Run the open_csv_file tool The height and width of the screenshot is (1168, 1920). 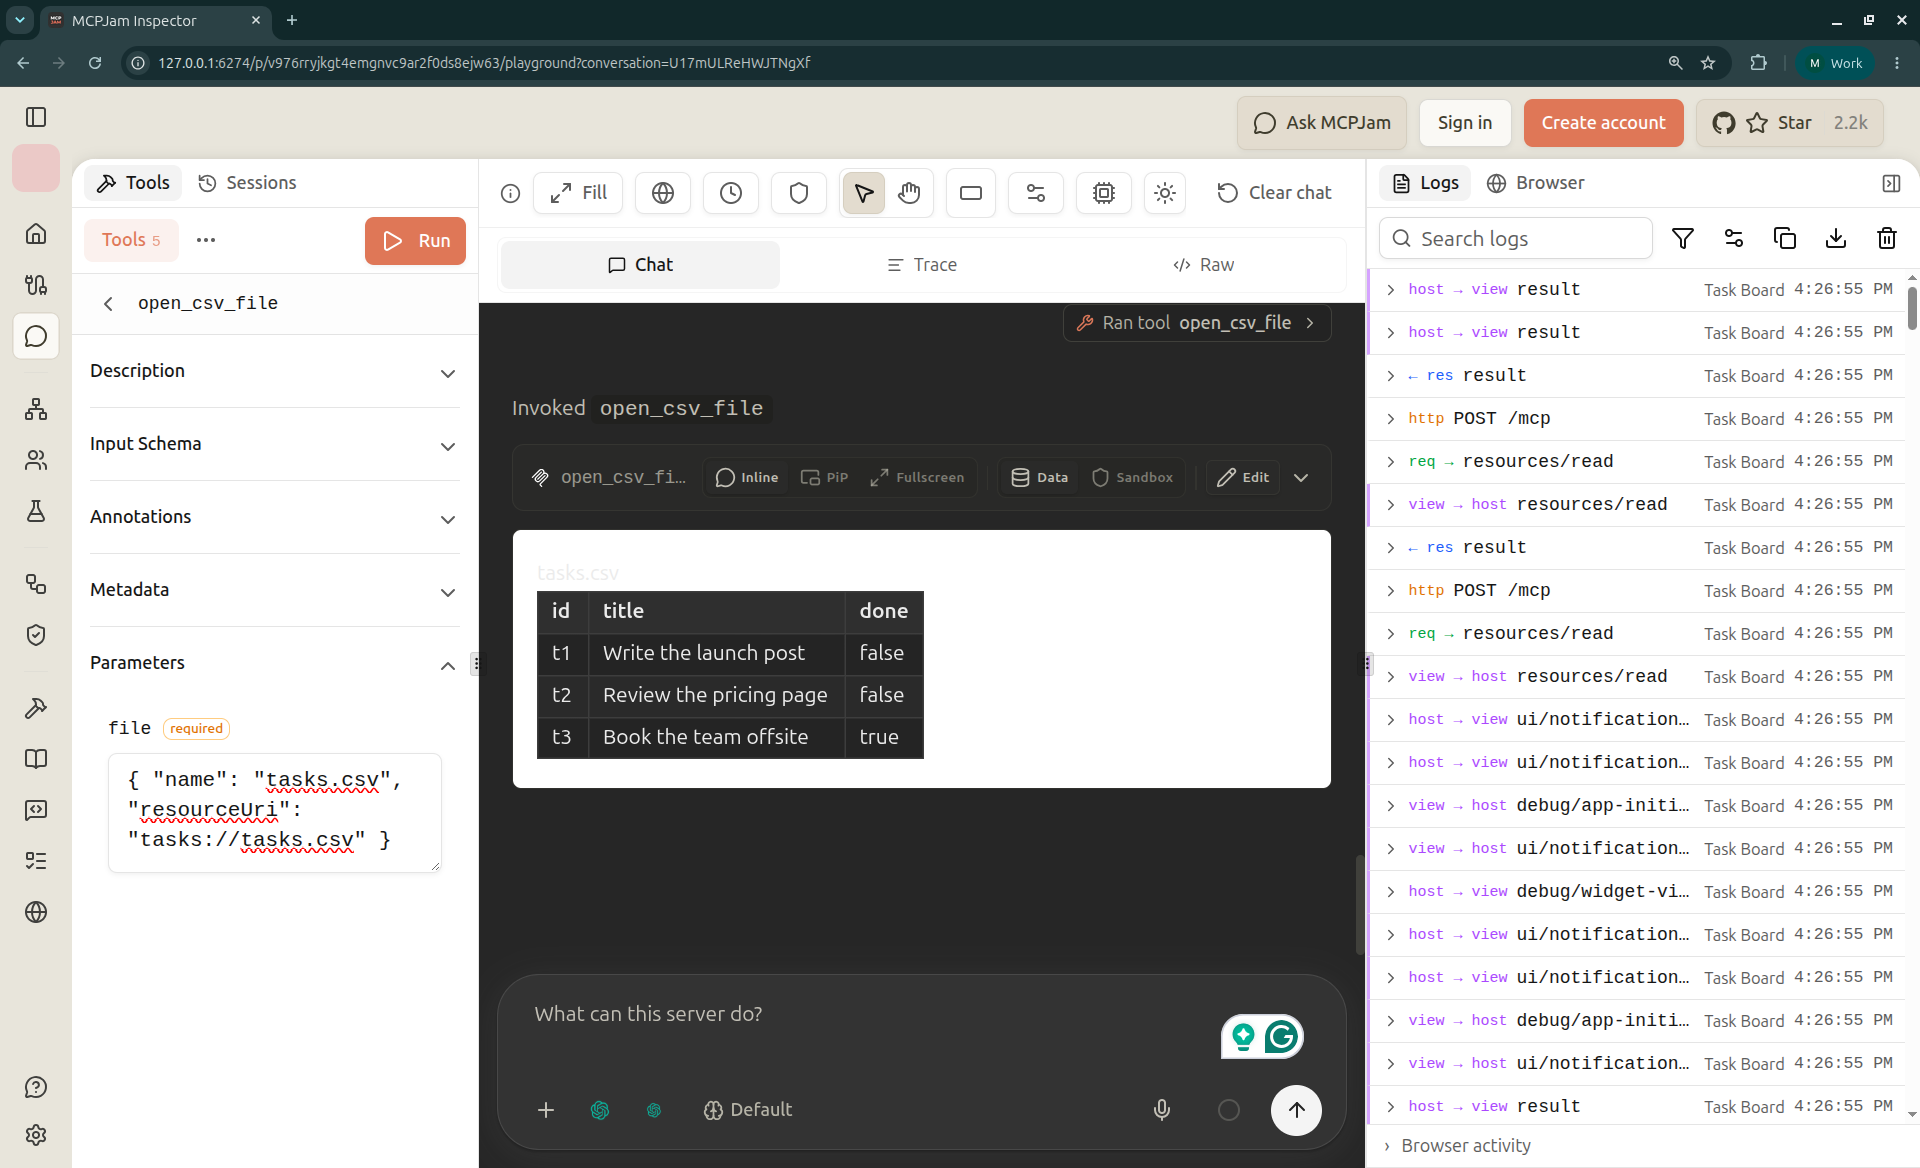click(x=415, y=241)
